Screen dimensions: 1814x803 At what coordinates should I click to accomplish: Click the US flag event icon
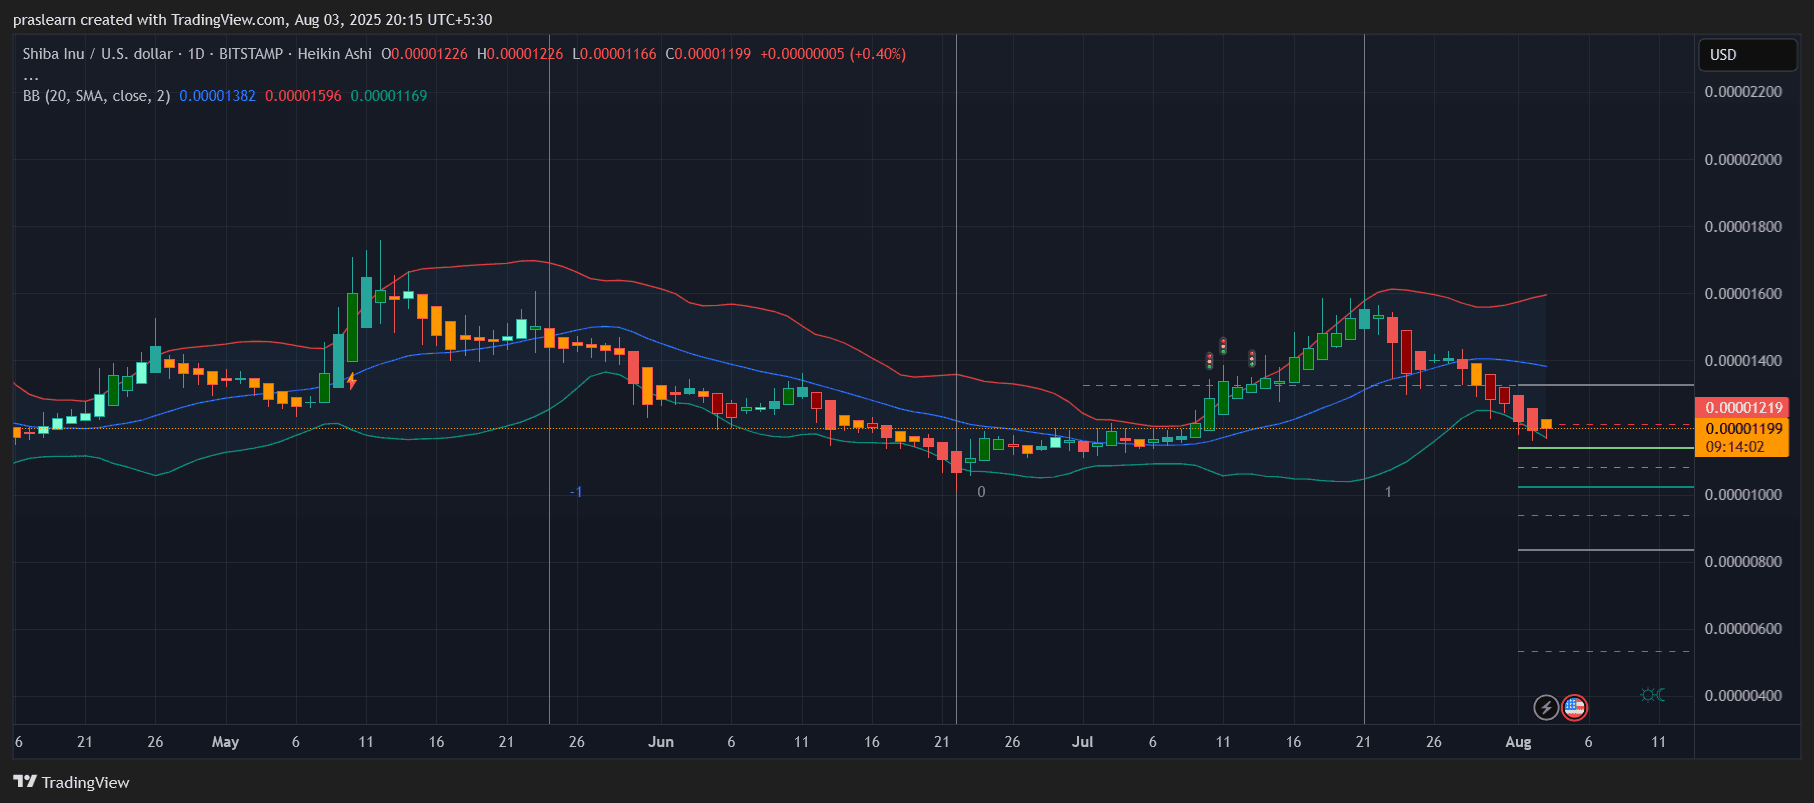[1574, 708]
